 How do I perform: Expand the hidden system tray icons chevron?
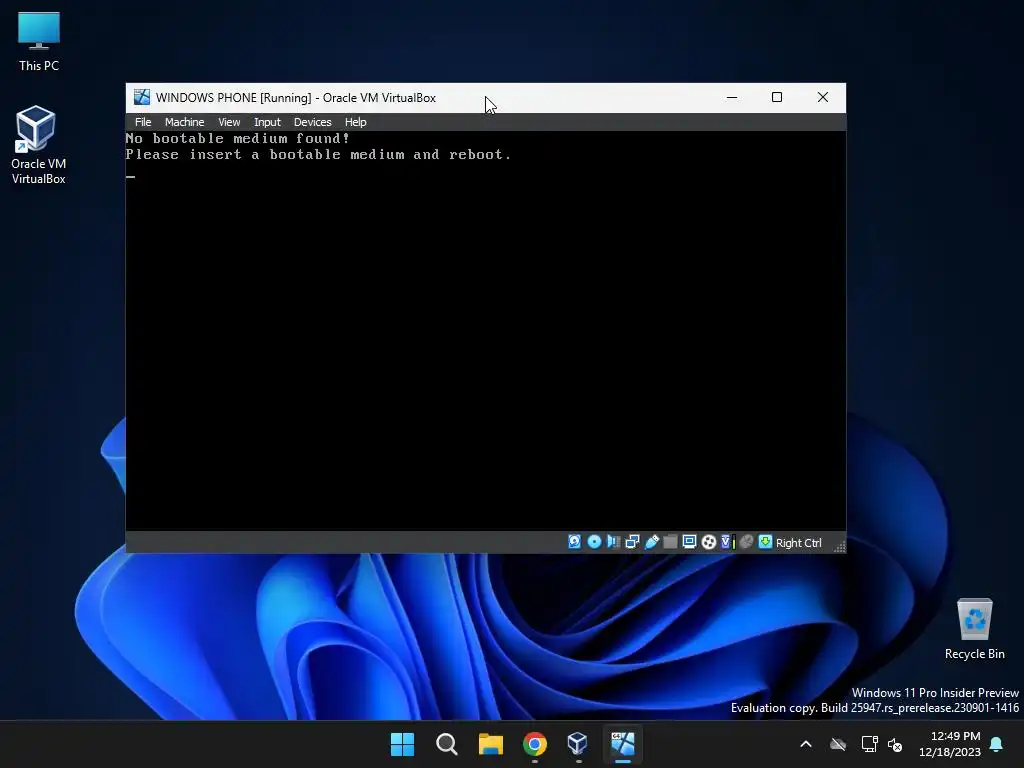[806, 744]
